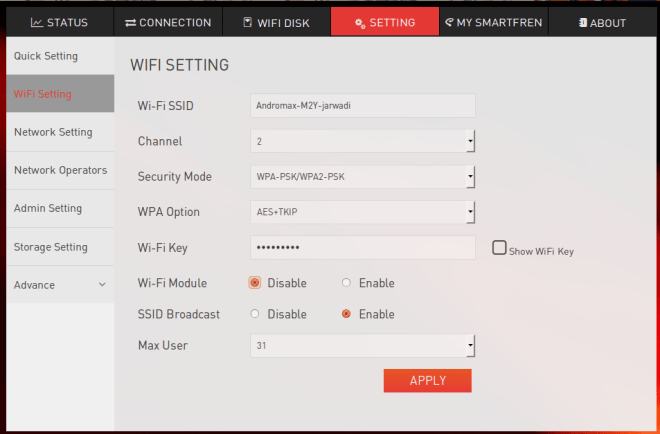The height and width of the screenshot is (434, 660).
Task: Open the Security Mode dropdown
Action: [363, 177]
